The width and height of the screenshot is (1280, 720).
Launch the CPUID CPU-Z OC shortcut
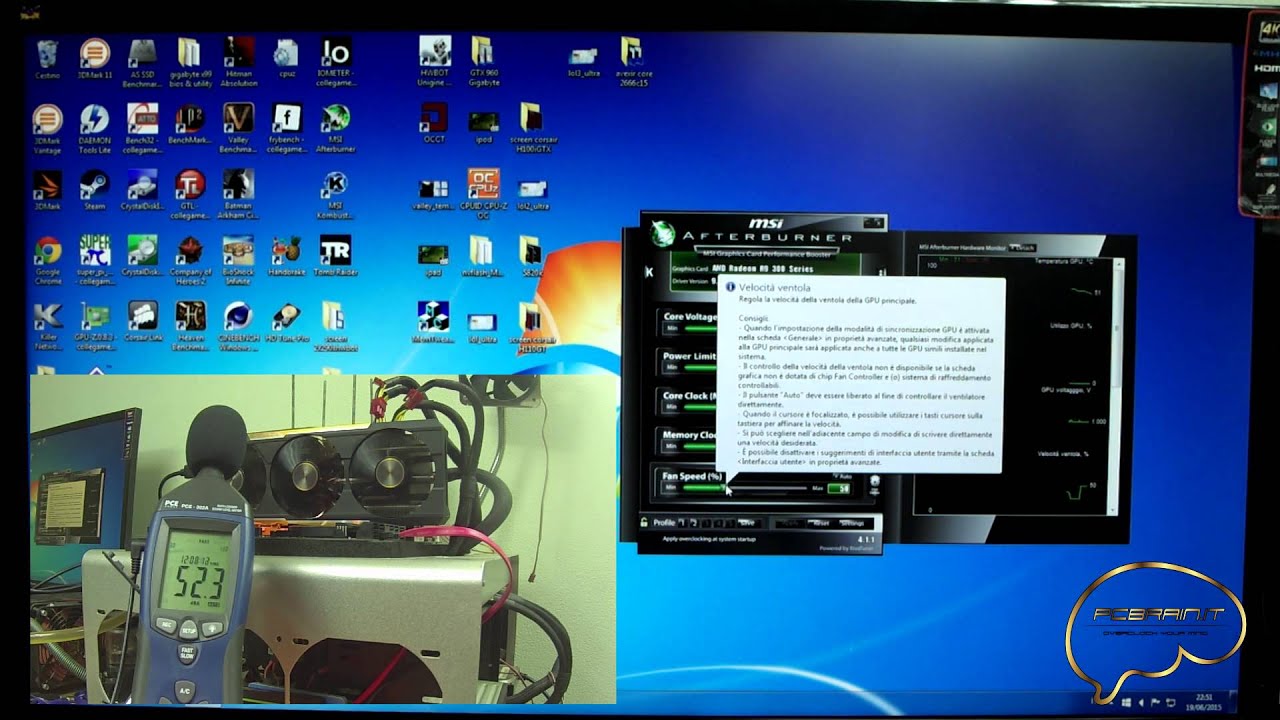point(483,193)
